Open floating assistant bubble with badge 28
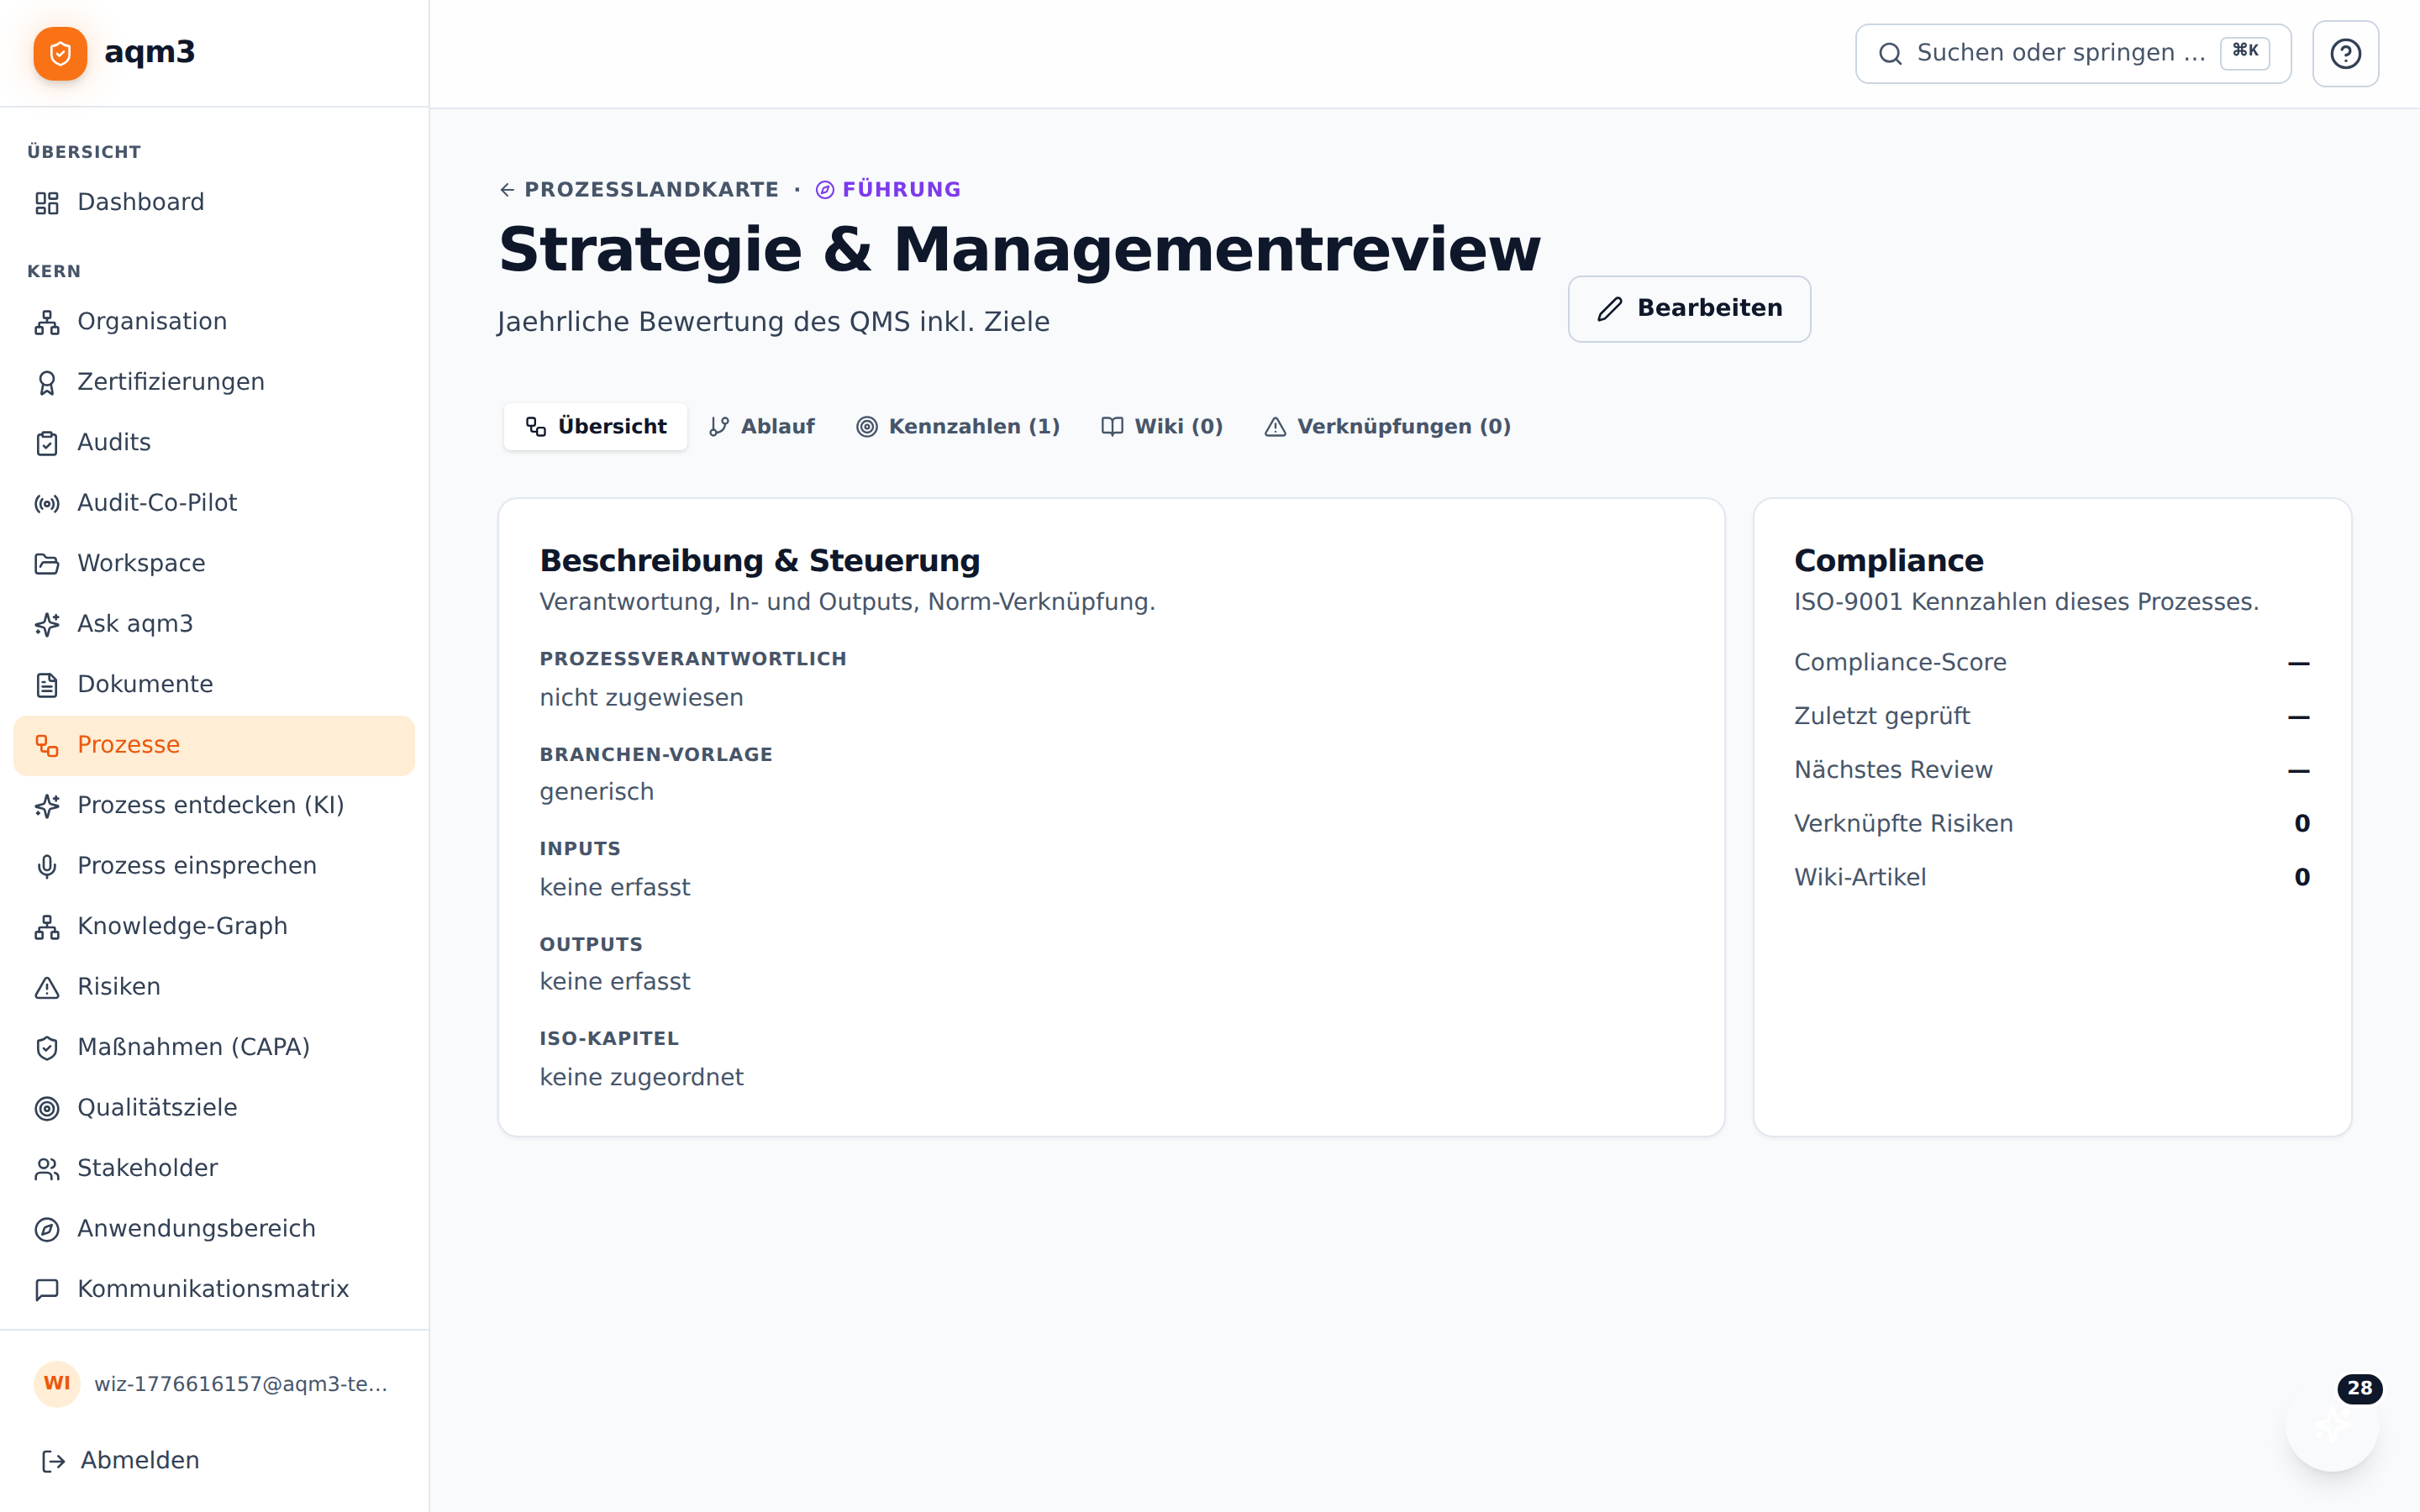This screenshot has width=2420, height=1512. pos(2331,1425)
